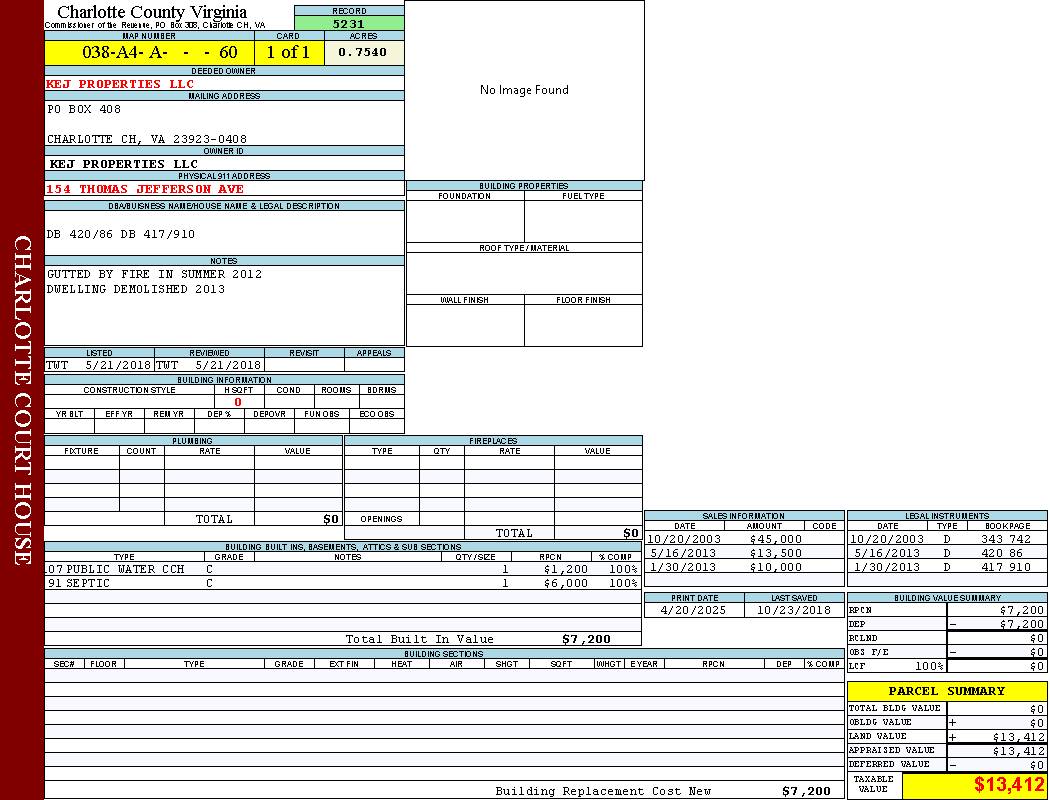
Task: Click the 'GUTTED BY FIRE IN SUMMER 2012' note
Action: [x=154, y=274]
